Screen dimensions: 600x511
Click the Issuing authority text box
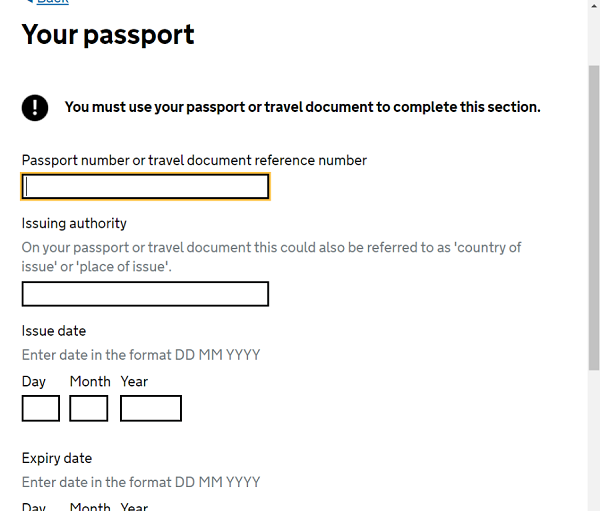pos(145,294)
